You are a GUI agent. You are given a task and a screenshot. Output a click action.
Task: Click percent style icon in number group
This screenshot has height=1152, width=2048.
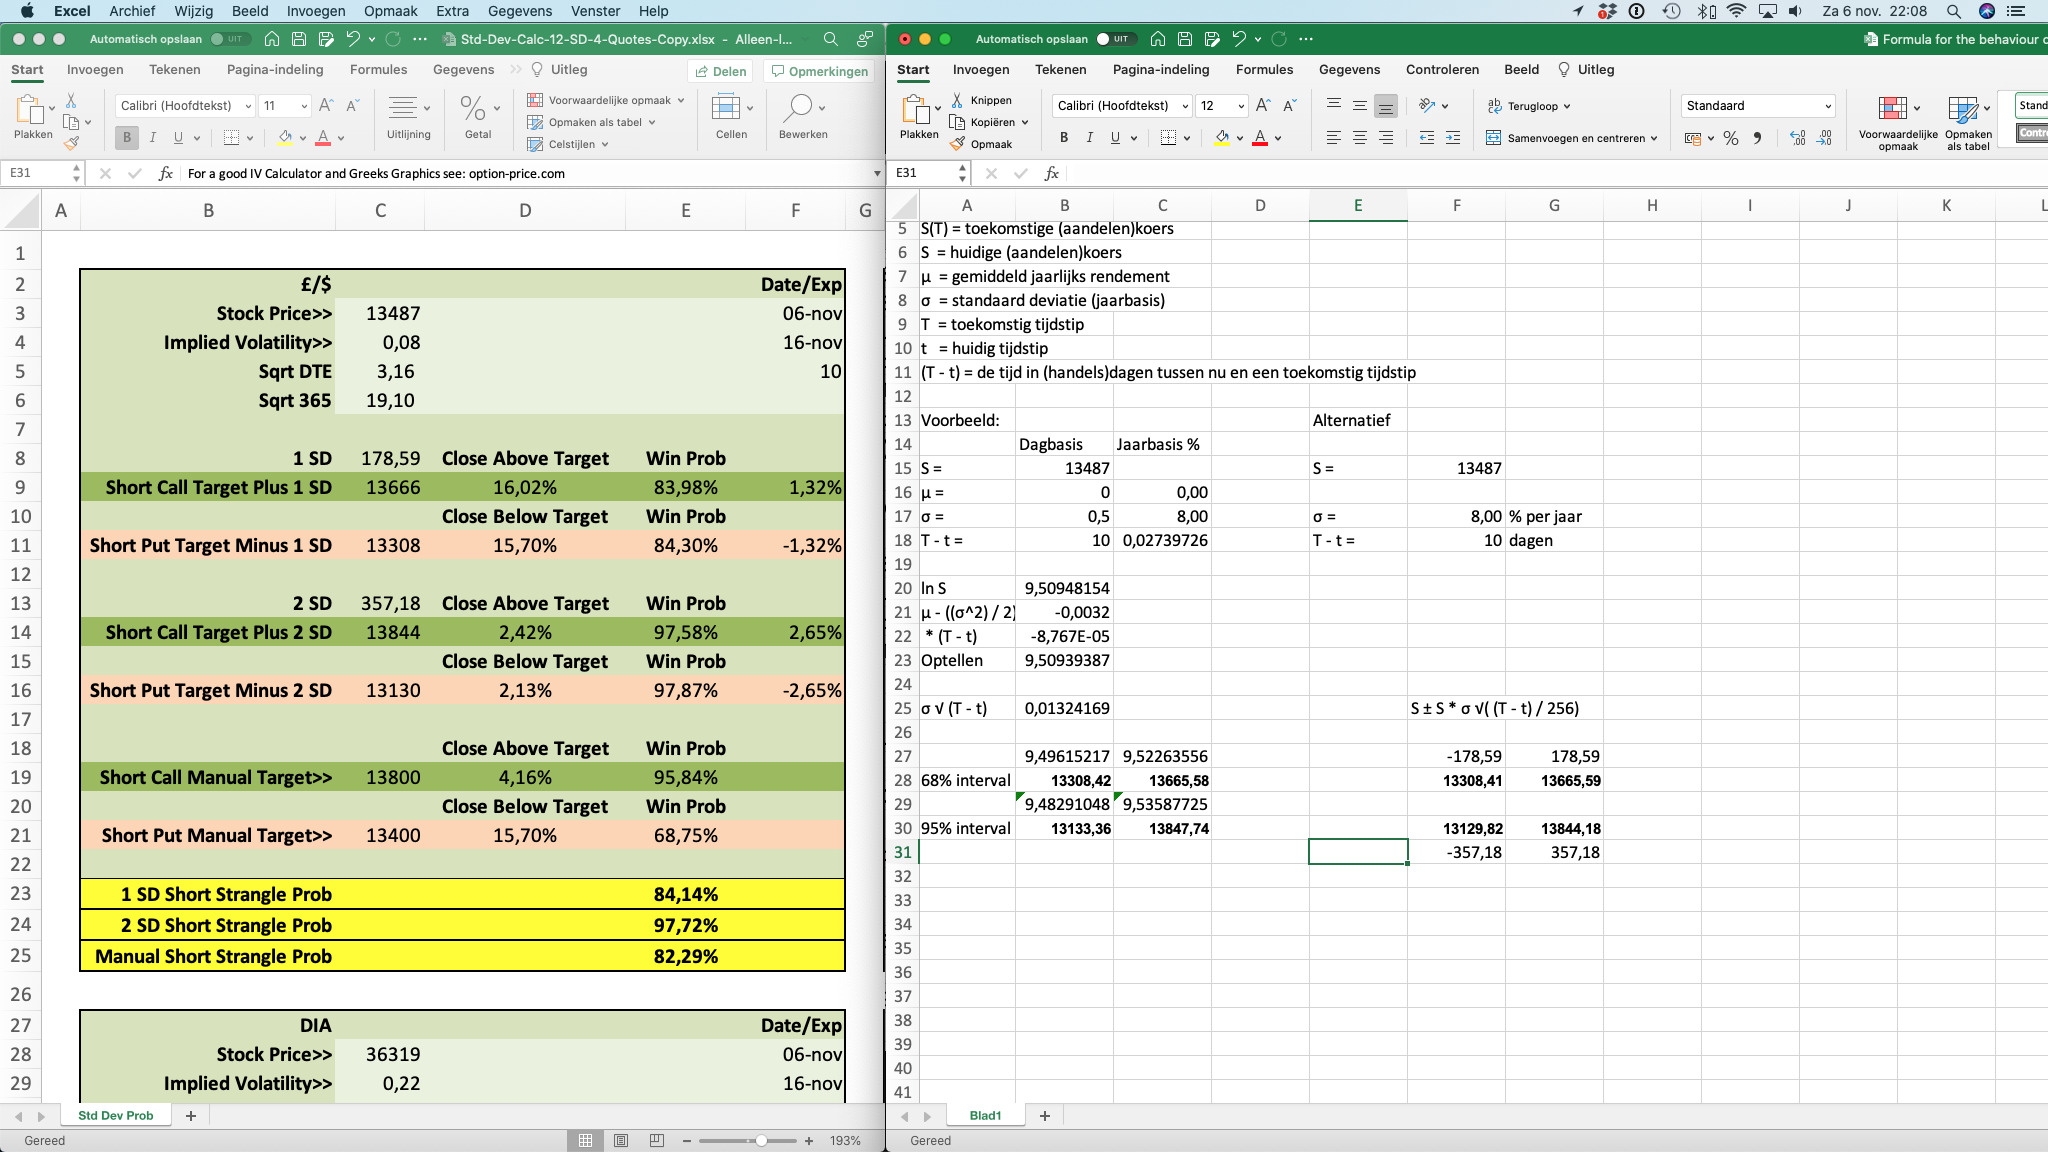point(1731,138)
